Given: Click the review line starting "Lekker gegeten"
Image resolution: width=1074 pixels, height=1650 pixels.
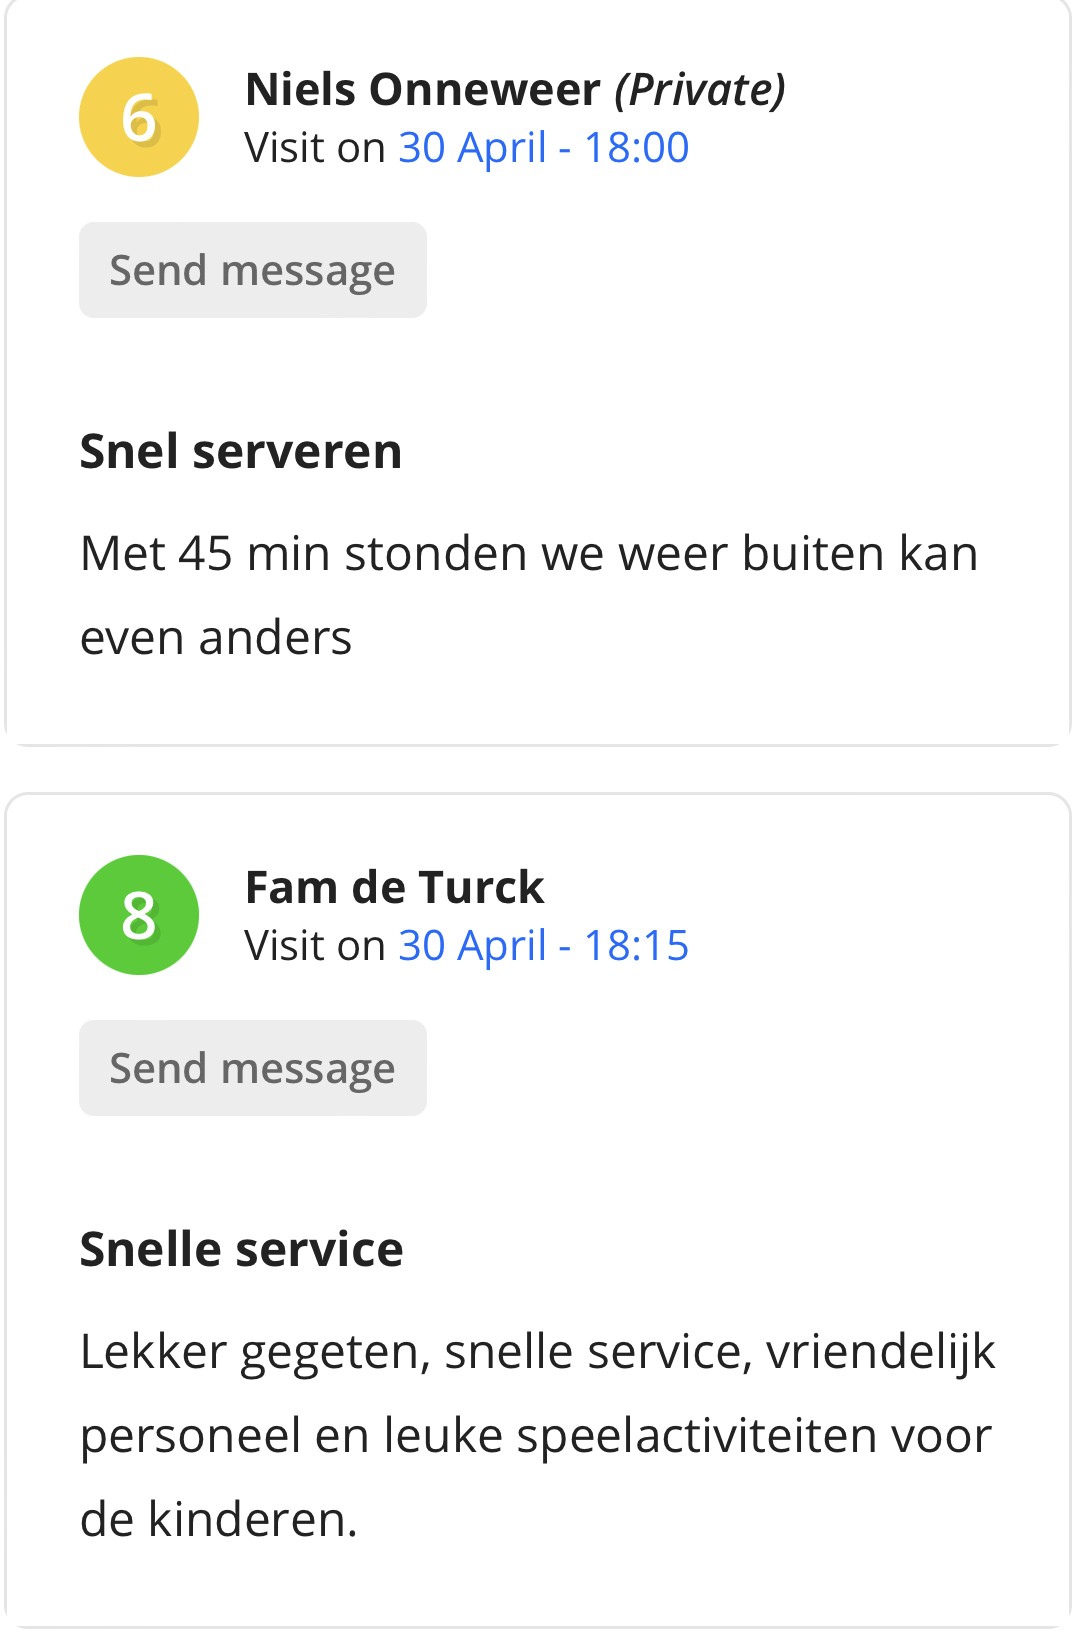Looking at the screenshot, I should tap(538, 1353).
